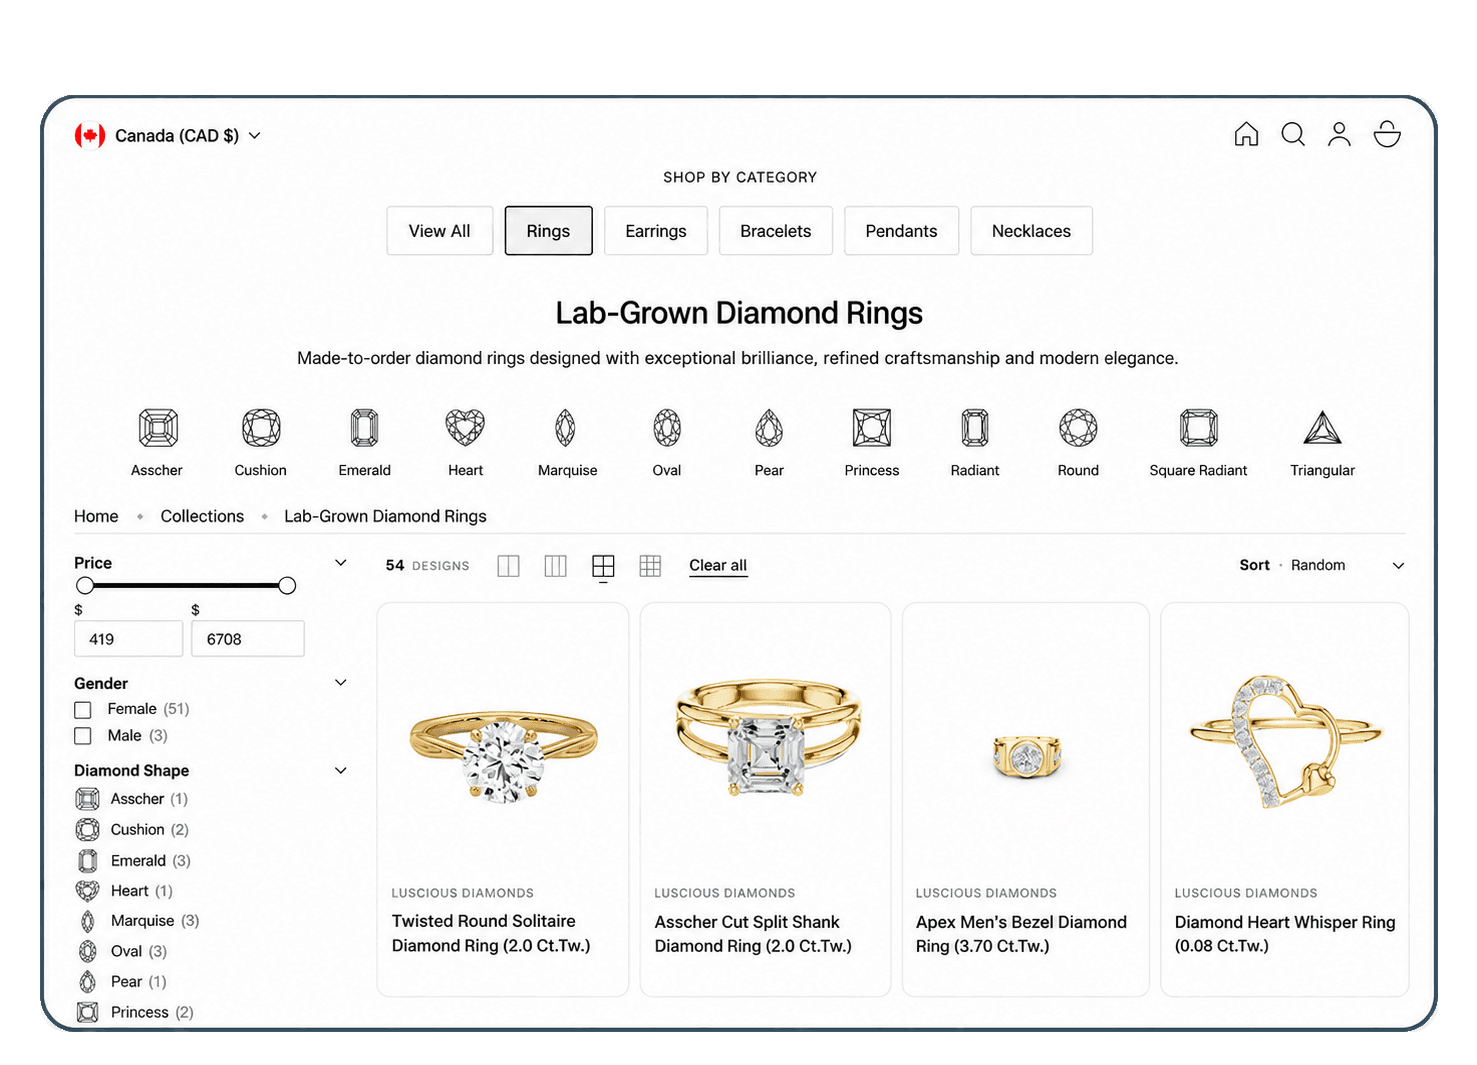This screenshot has width=1477, height=1065.
Task: Filter by Asscher in Diamond Shape sidebar
Action: click(132, 799)
